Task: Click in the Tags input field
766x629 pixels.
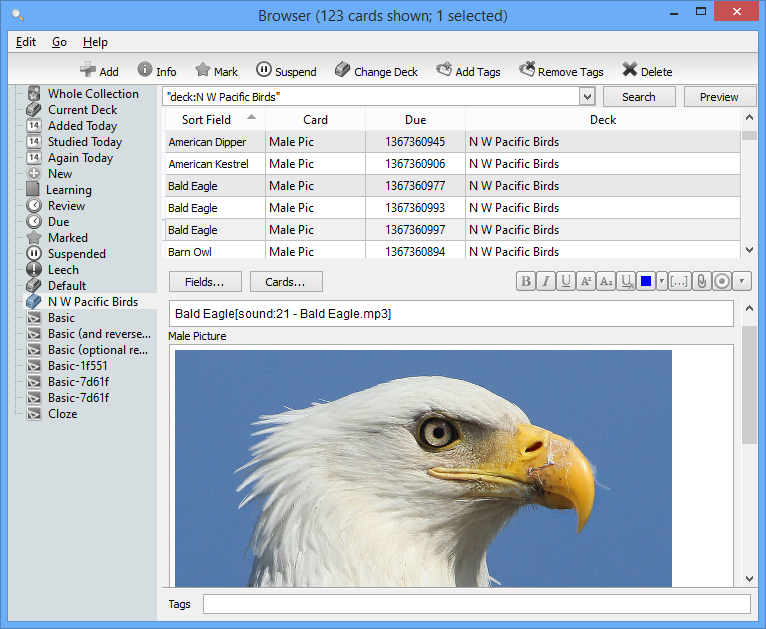Action: [x=477, y=604]
